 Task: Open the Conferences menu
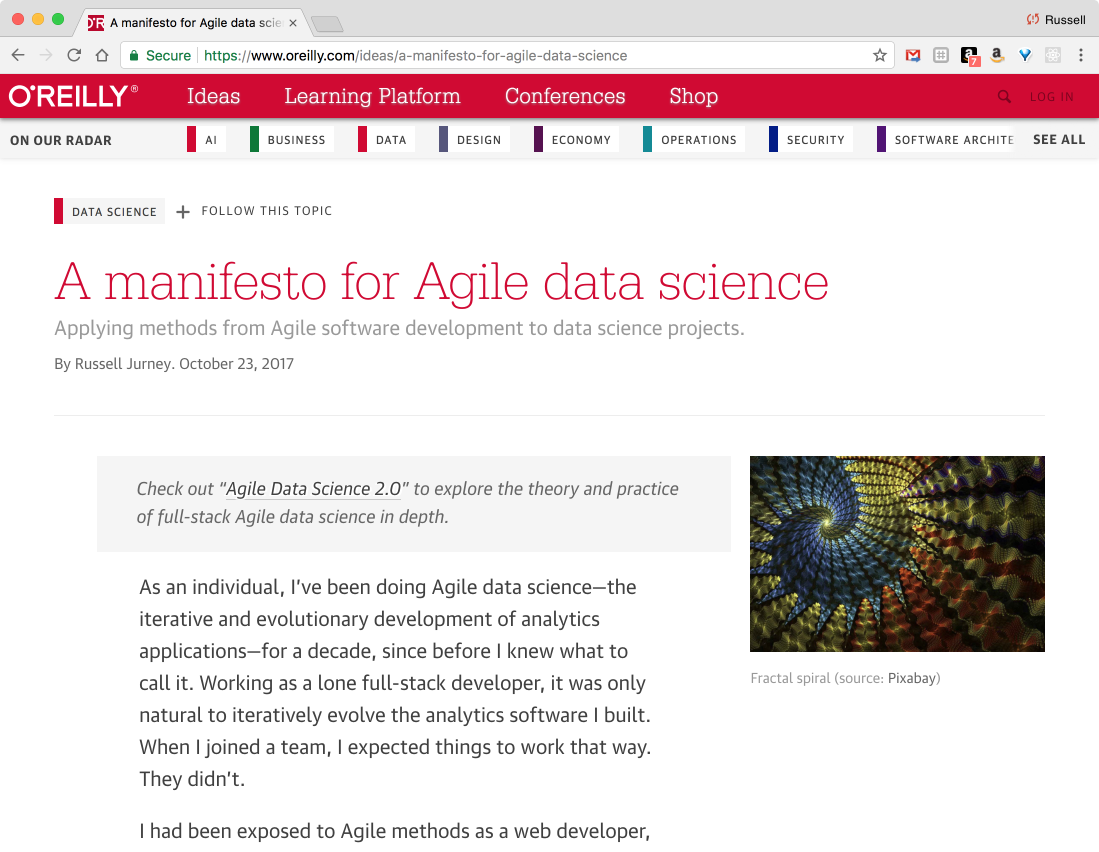565,96
